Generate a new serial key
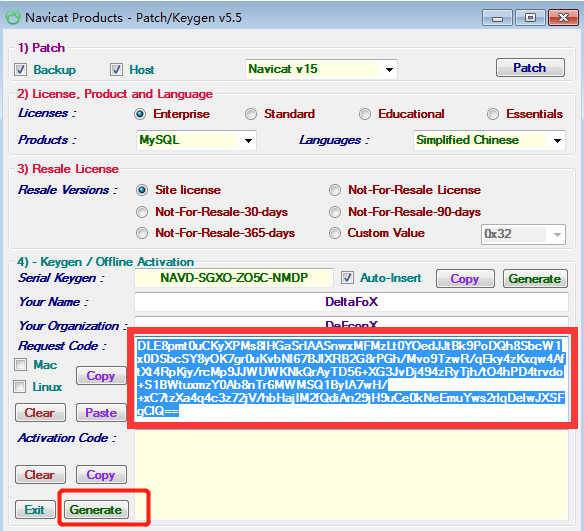This screenshot has height=531, width=584. click(535, 279)
